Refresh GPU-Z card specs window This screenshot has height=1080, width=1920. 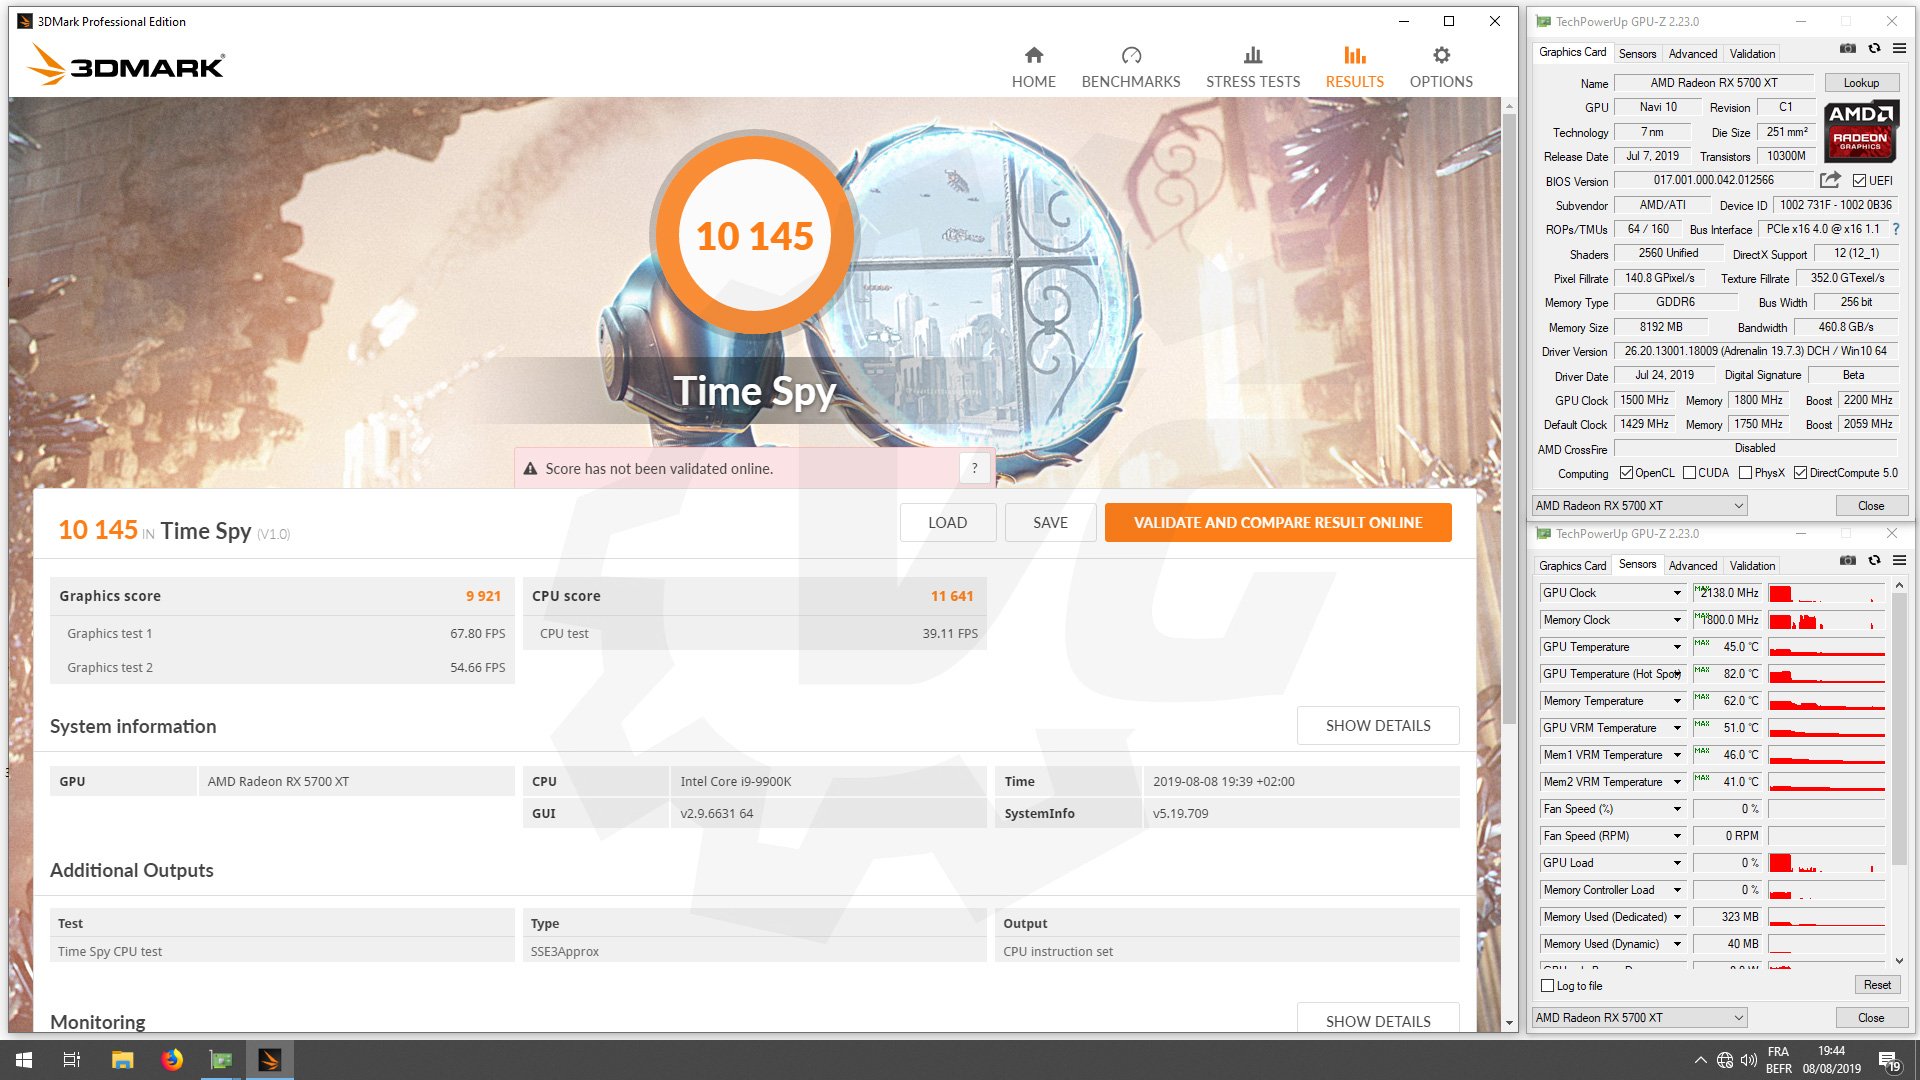pyautogui.click(x=1874, y=48)
